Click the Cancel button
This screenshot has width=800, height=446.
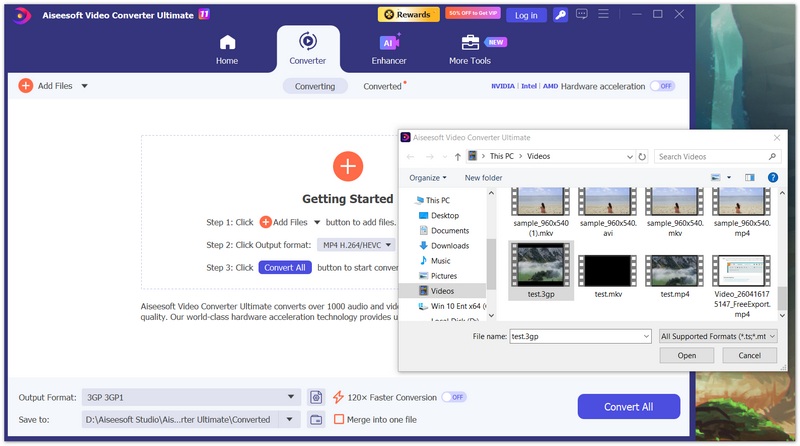coord(749,356)
